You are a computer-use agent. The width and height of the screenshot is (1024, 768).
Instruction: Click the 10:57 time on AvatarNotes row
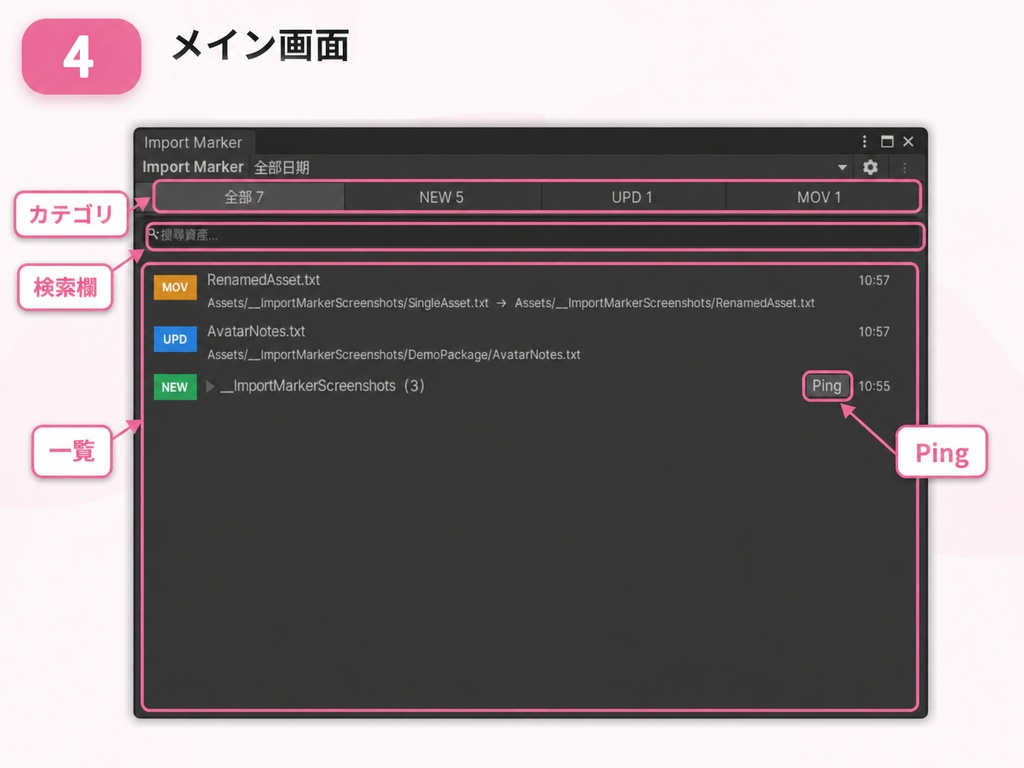pos(874,332)
